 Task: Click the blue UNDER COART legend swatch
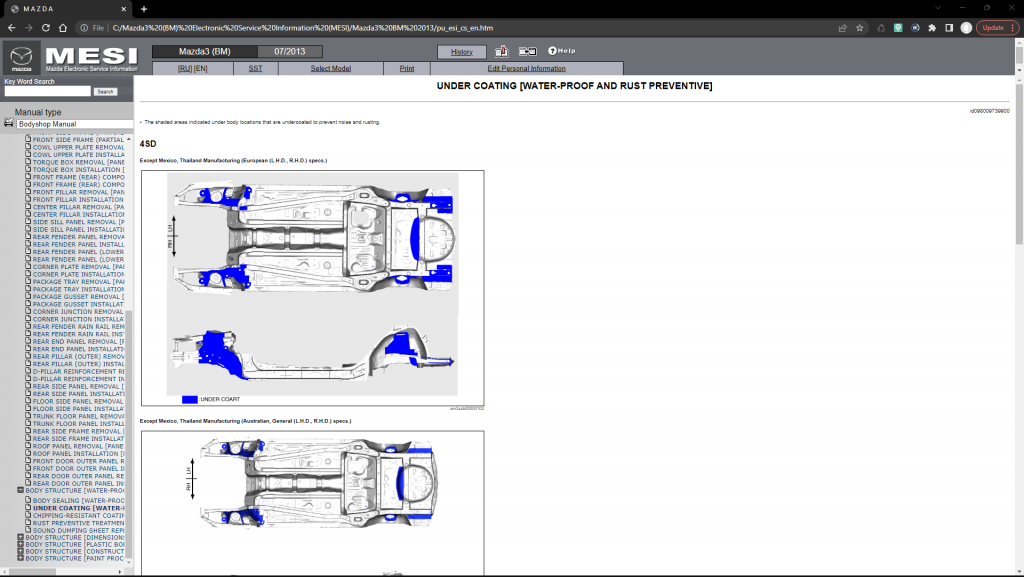pos(190,398)
